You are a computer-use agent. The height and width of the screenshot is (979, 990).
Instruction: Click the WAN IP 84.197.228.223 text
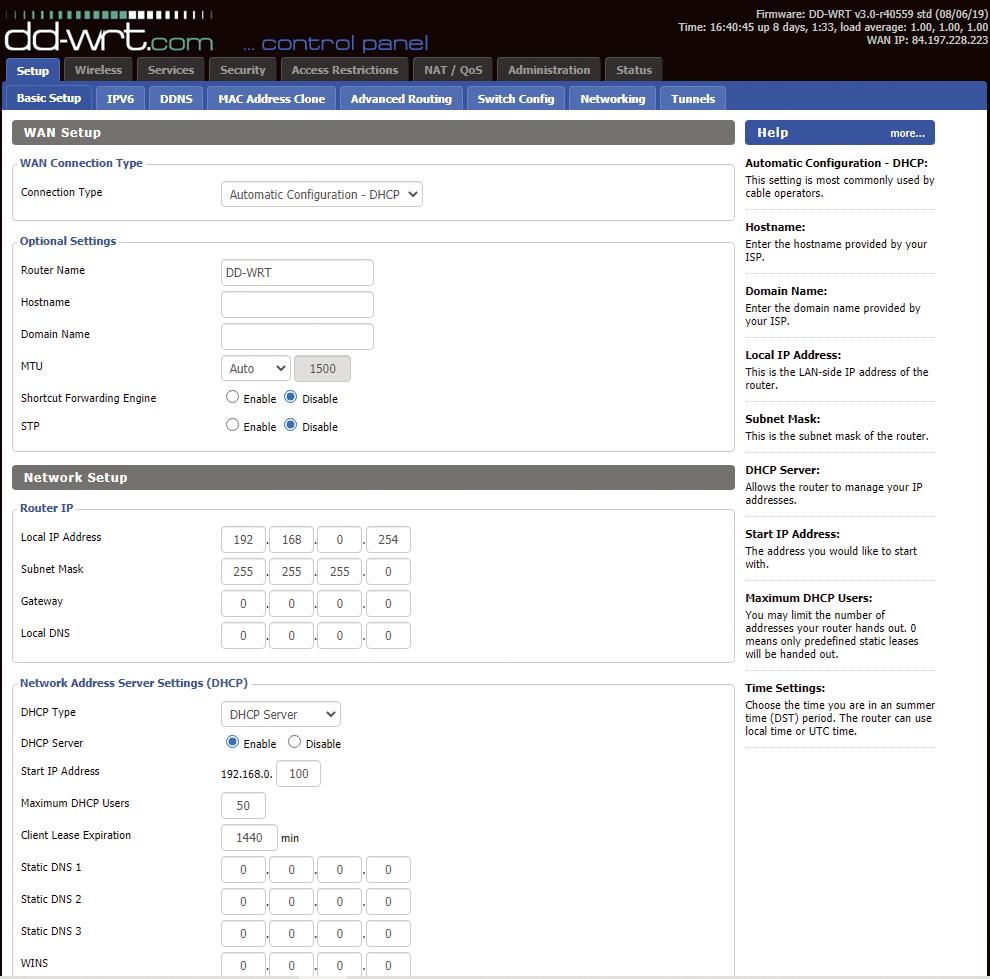(927, 40)
